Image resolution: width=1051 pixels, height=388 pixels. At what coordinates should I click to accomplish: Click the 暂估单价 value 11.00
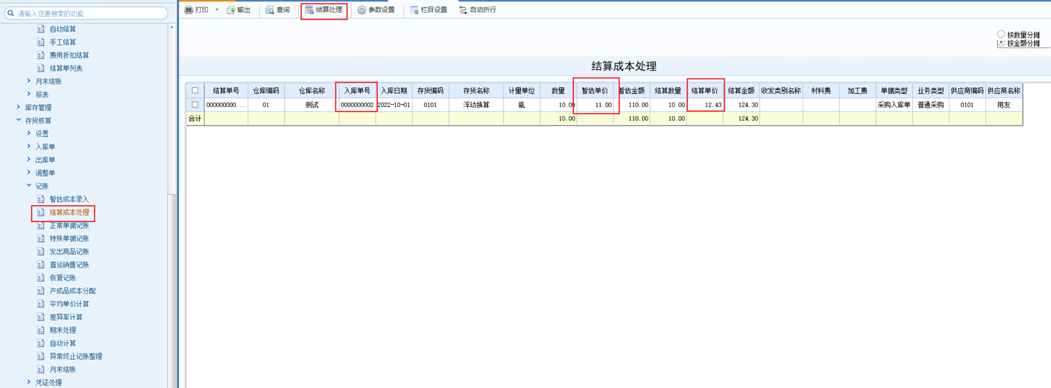click(x=595, y=105)
